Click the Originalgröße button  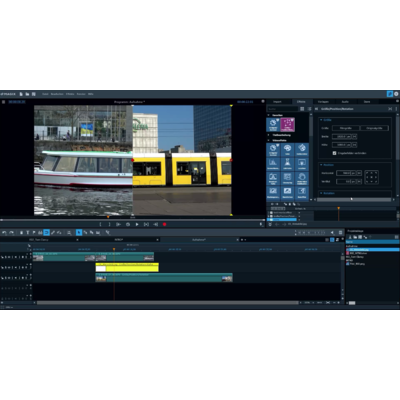[x=374, y=128]
